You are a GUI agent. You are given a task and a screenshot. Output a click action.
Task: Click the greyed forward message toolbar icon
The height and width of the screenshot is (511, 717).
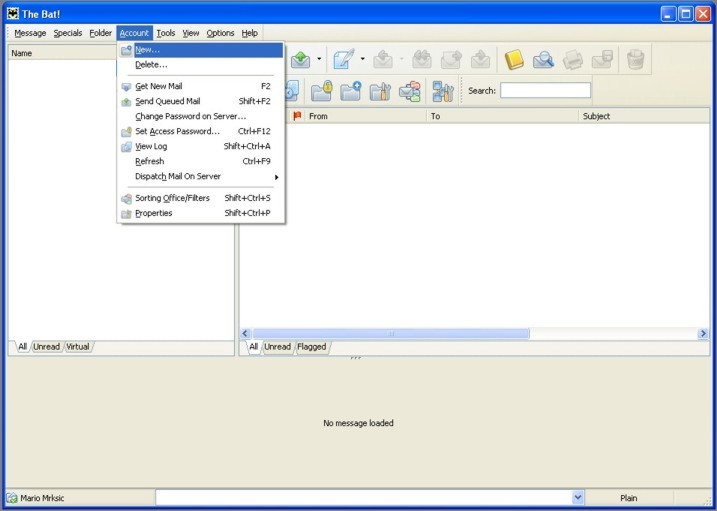451,59
